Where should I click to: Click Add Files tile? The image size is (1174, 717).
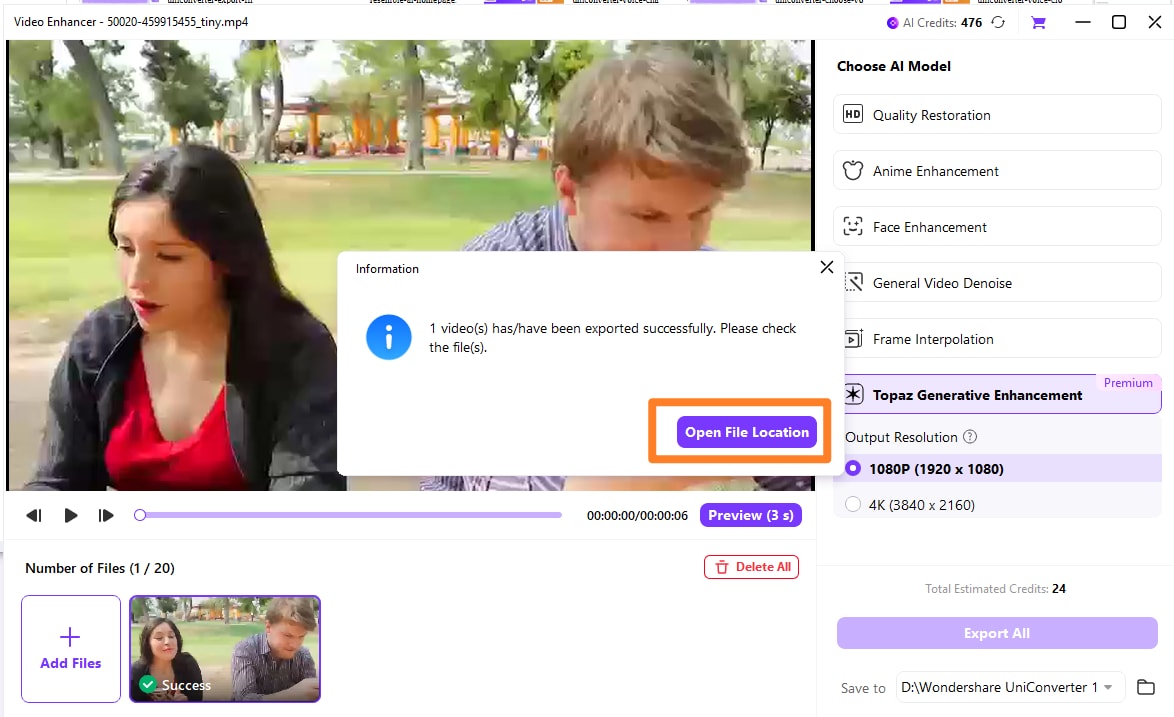pyautogui.click(x=70, y=649)
